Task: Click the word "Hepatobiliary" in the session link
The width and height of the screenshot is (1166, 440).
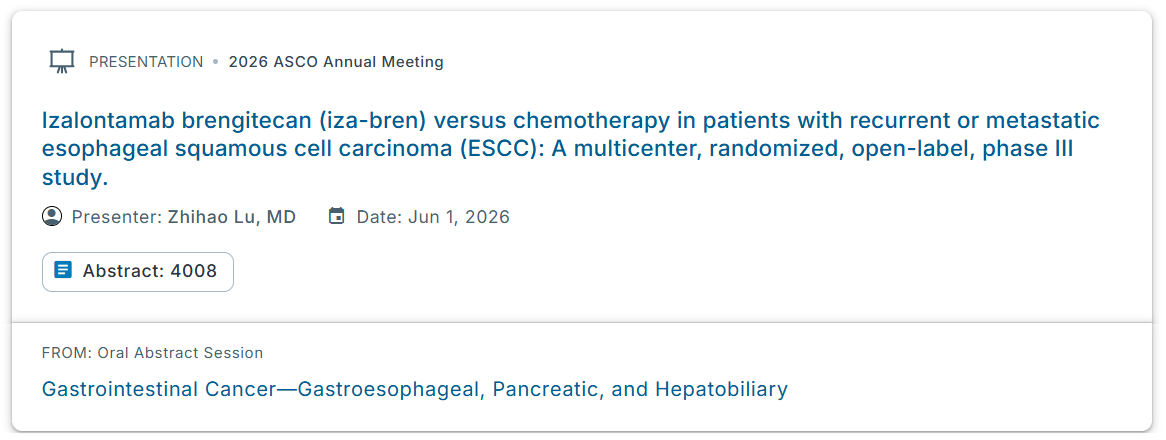Action: [x=721, y=389]
